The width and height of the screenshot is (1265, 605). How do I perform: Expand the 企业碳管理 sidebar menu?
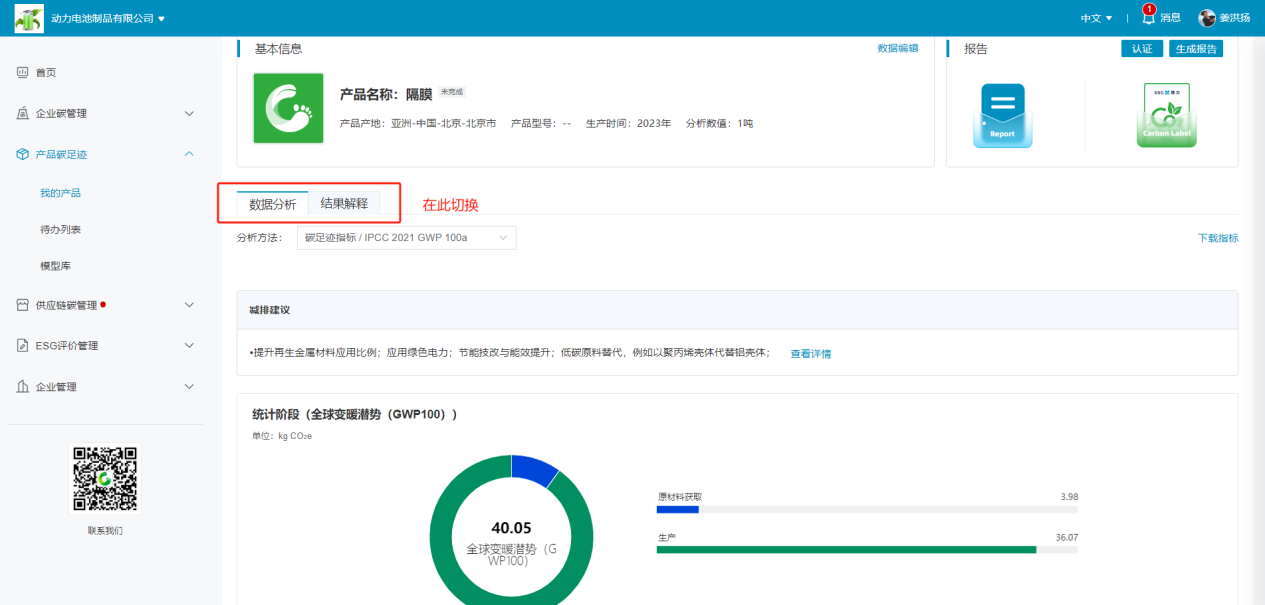point(189,113)
